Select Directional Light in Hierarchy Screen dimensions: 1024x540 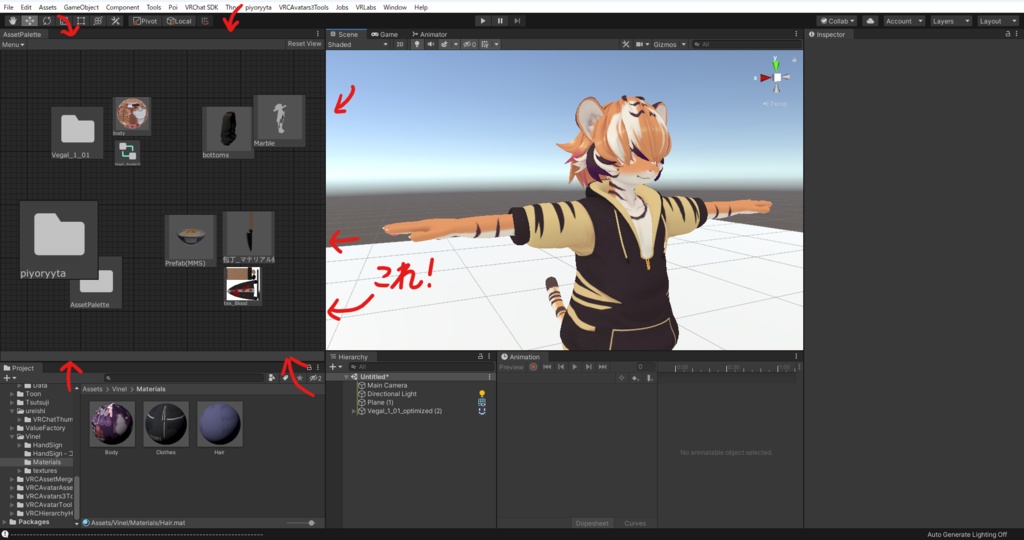click(392, 394)
